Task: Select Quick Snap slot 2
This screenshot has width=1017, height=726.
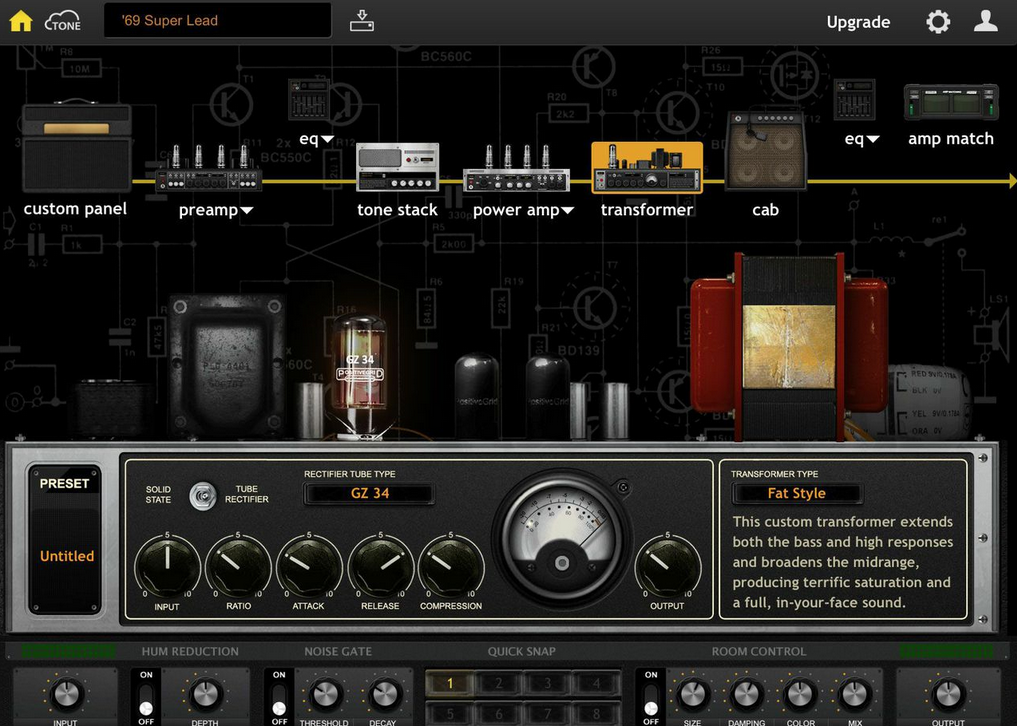Action: pos(499,683)
